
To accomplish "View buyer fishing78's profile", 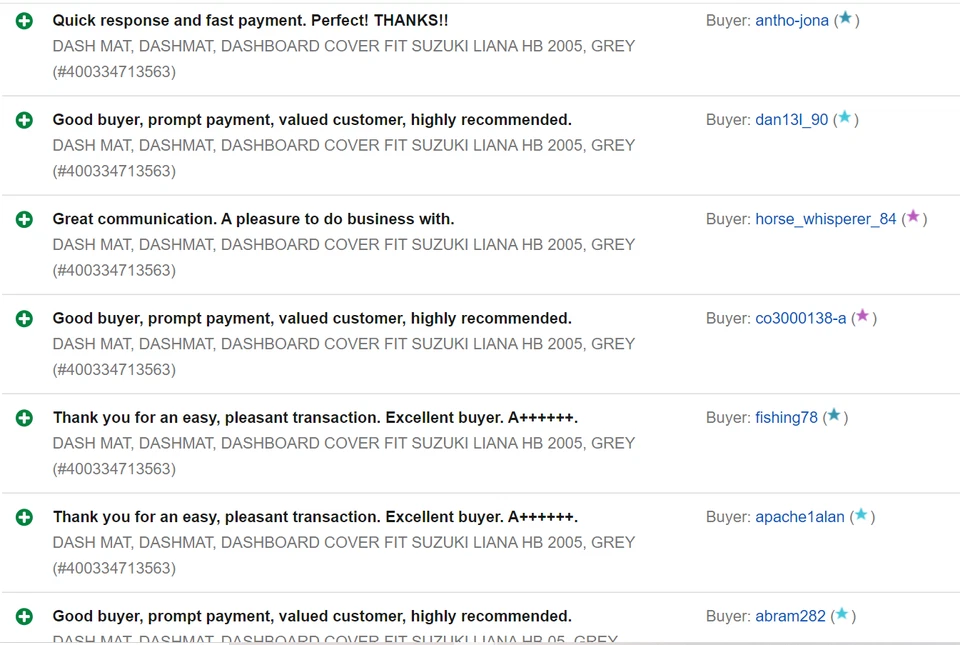I will [x=786, y=418].
